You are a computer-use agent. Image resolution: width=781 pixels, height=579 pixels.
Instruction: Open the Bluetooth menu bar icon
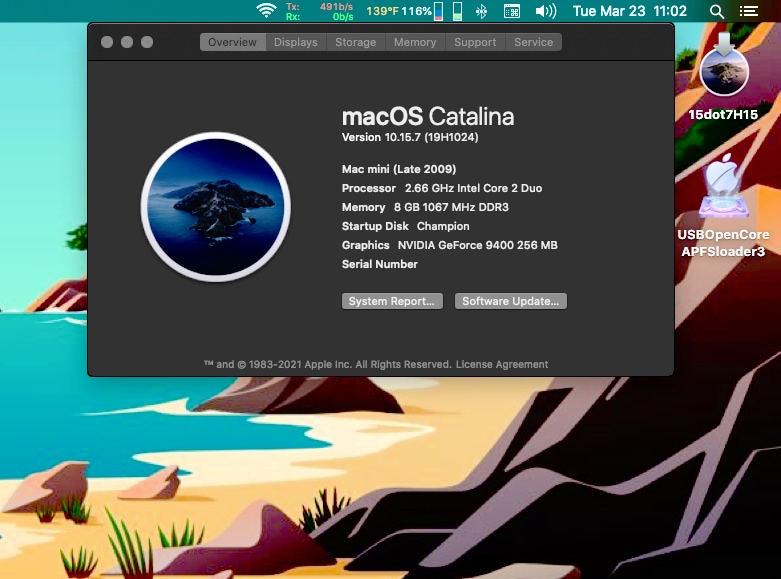481,11
